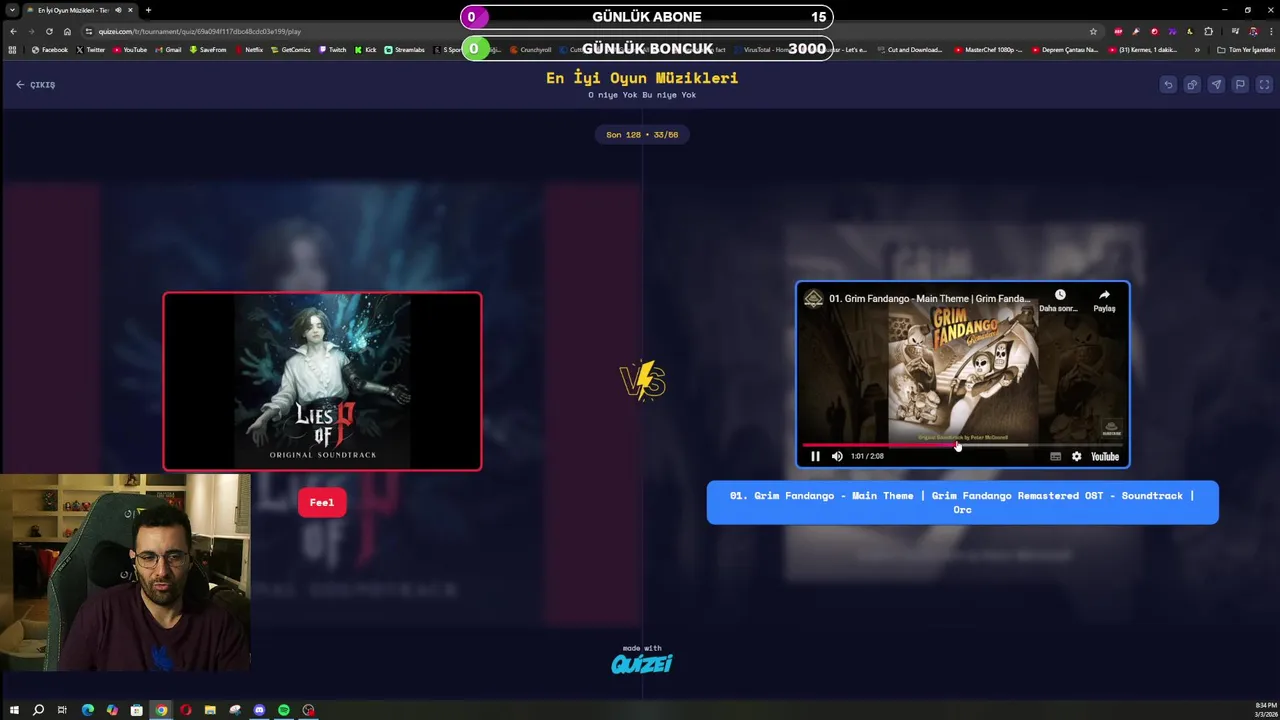This screenshot has width=1280, height=720.
Task: Click the report flag icon
Action: click(1240, 85)
